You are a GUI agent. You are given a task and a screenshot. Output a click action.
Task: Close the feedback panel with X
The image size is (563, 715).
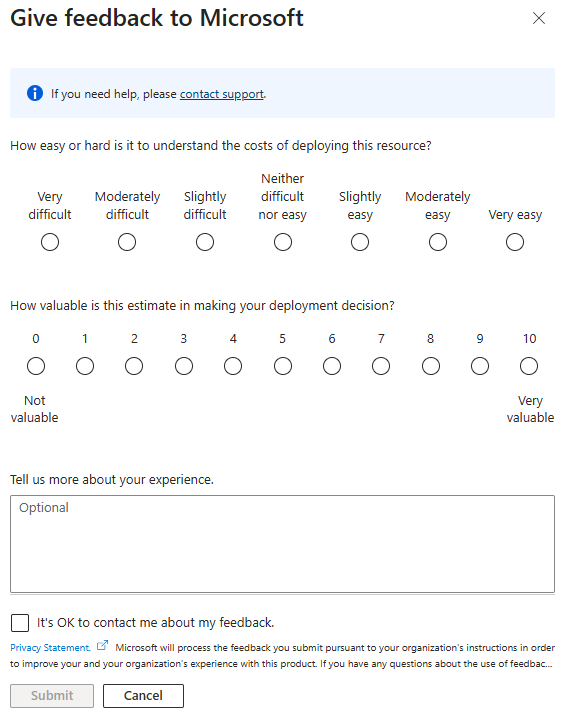pyautogui.click(x=539, y=18)
